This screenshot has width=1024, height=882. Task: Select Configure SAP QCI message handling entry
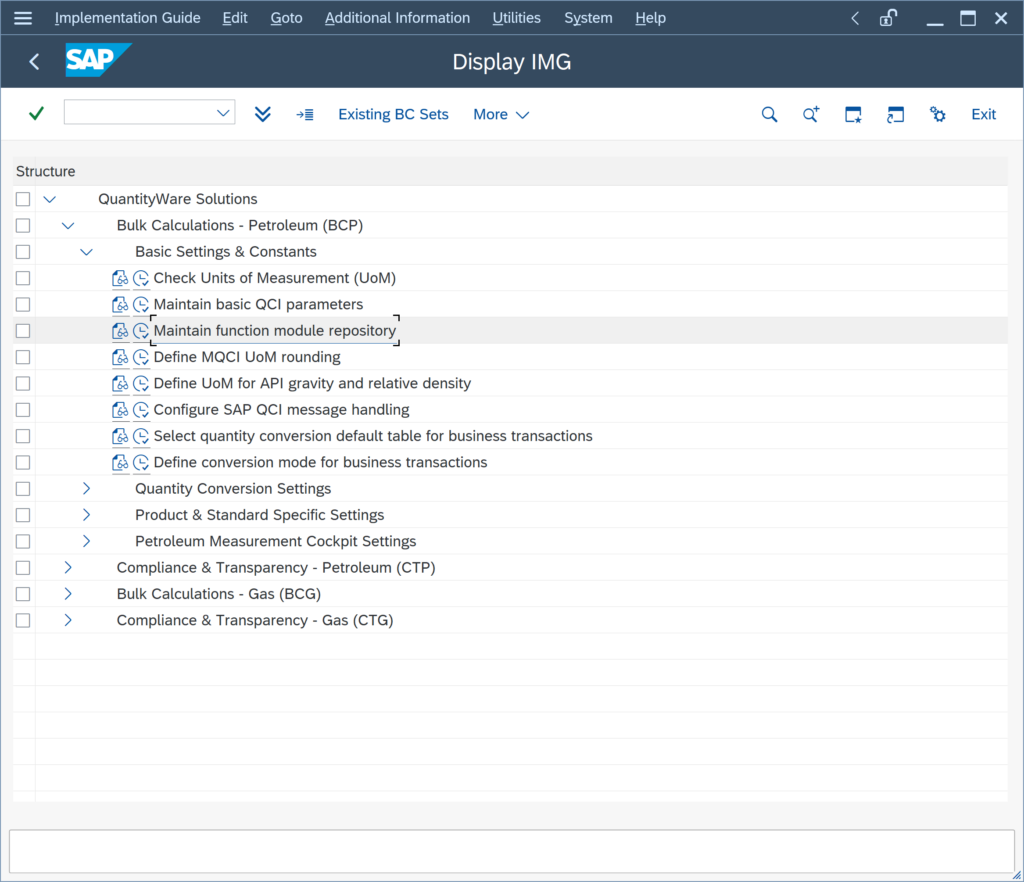(281, 410)
